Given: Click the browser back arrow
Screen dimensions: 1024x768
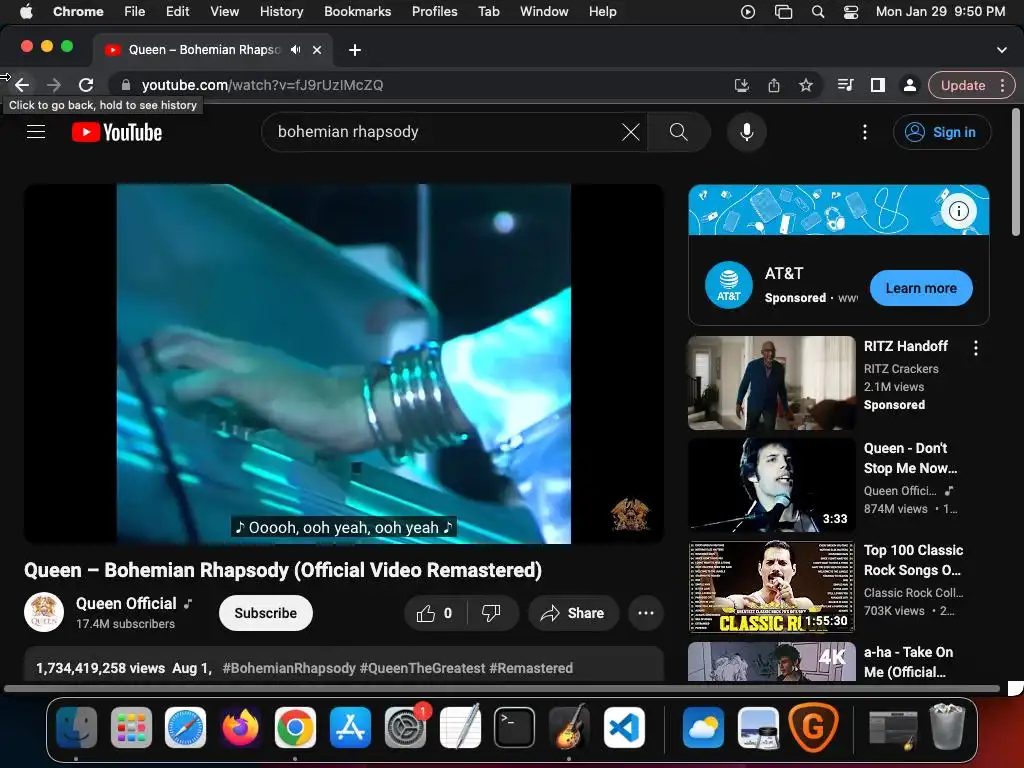Looking at the screenshot, I should (x=22, y=85).
